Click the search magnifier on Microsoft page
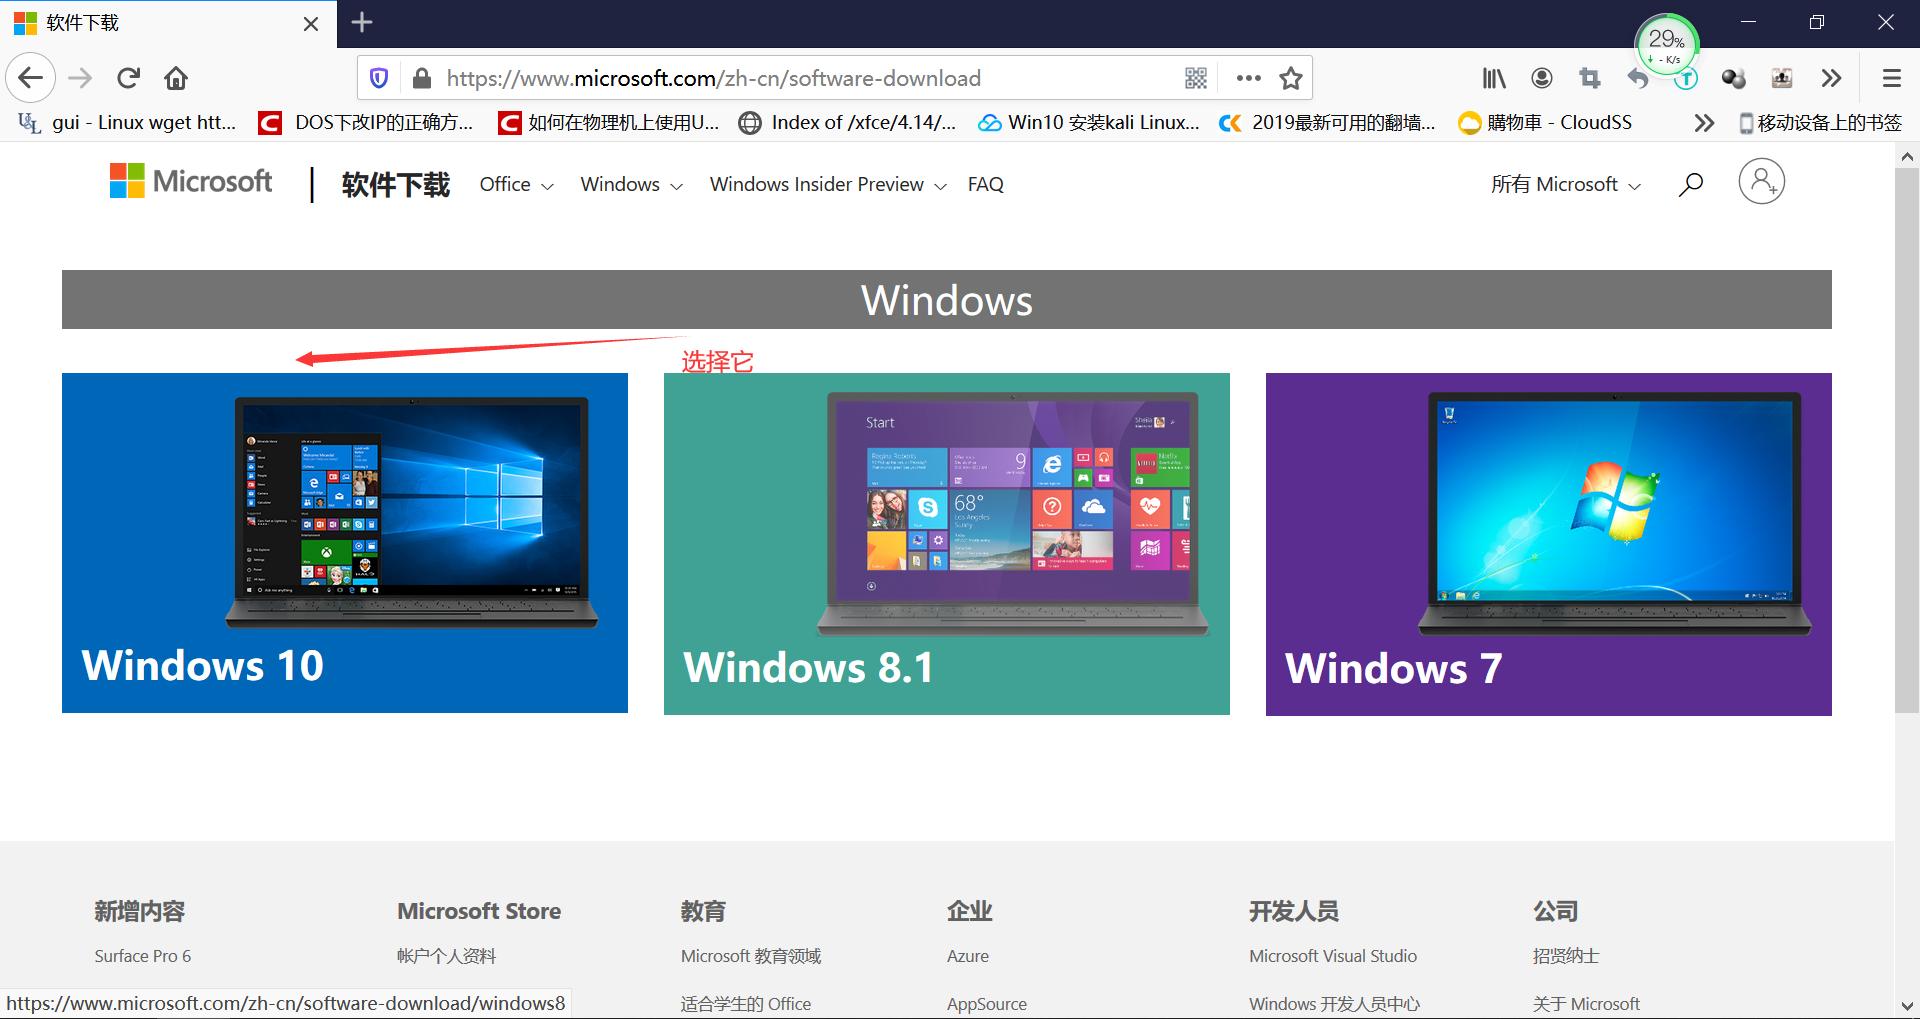The image size is (1920, 1019). 1691,183
